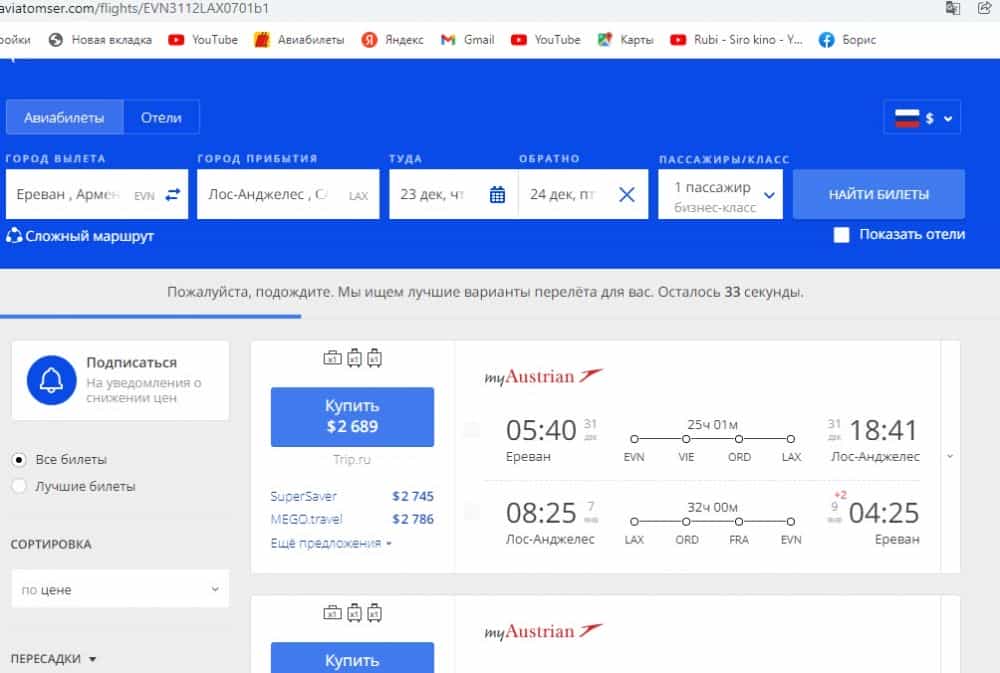Click the departure city field Ереван
The image size is (1000, 673).
coord(70,195)
